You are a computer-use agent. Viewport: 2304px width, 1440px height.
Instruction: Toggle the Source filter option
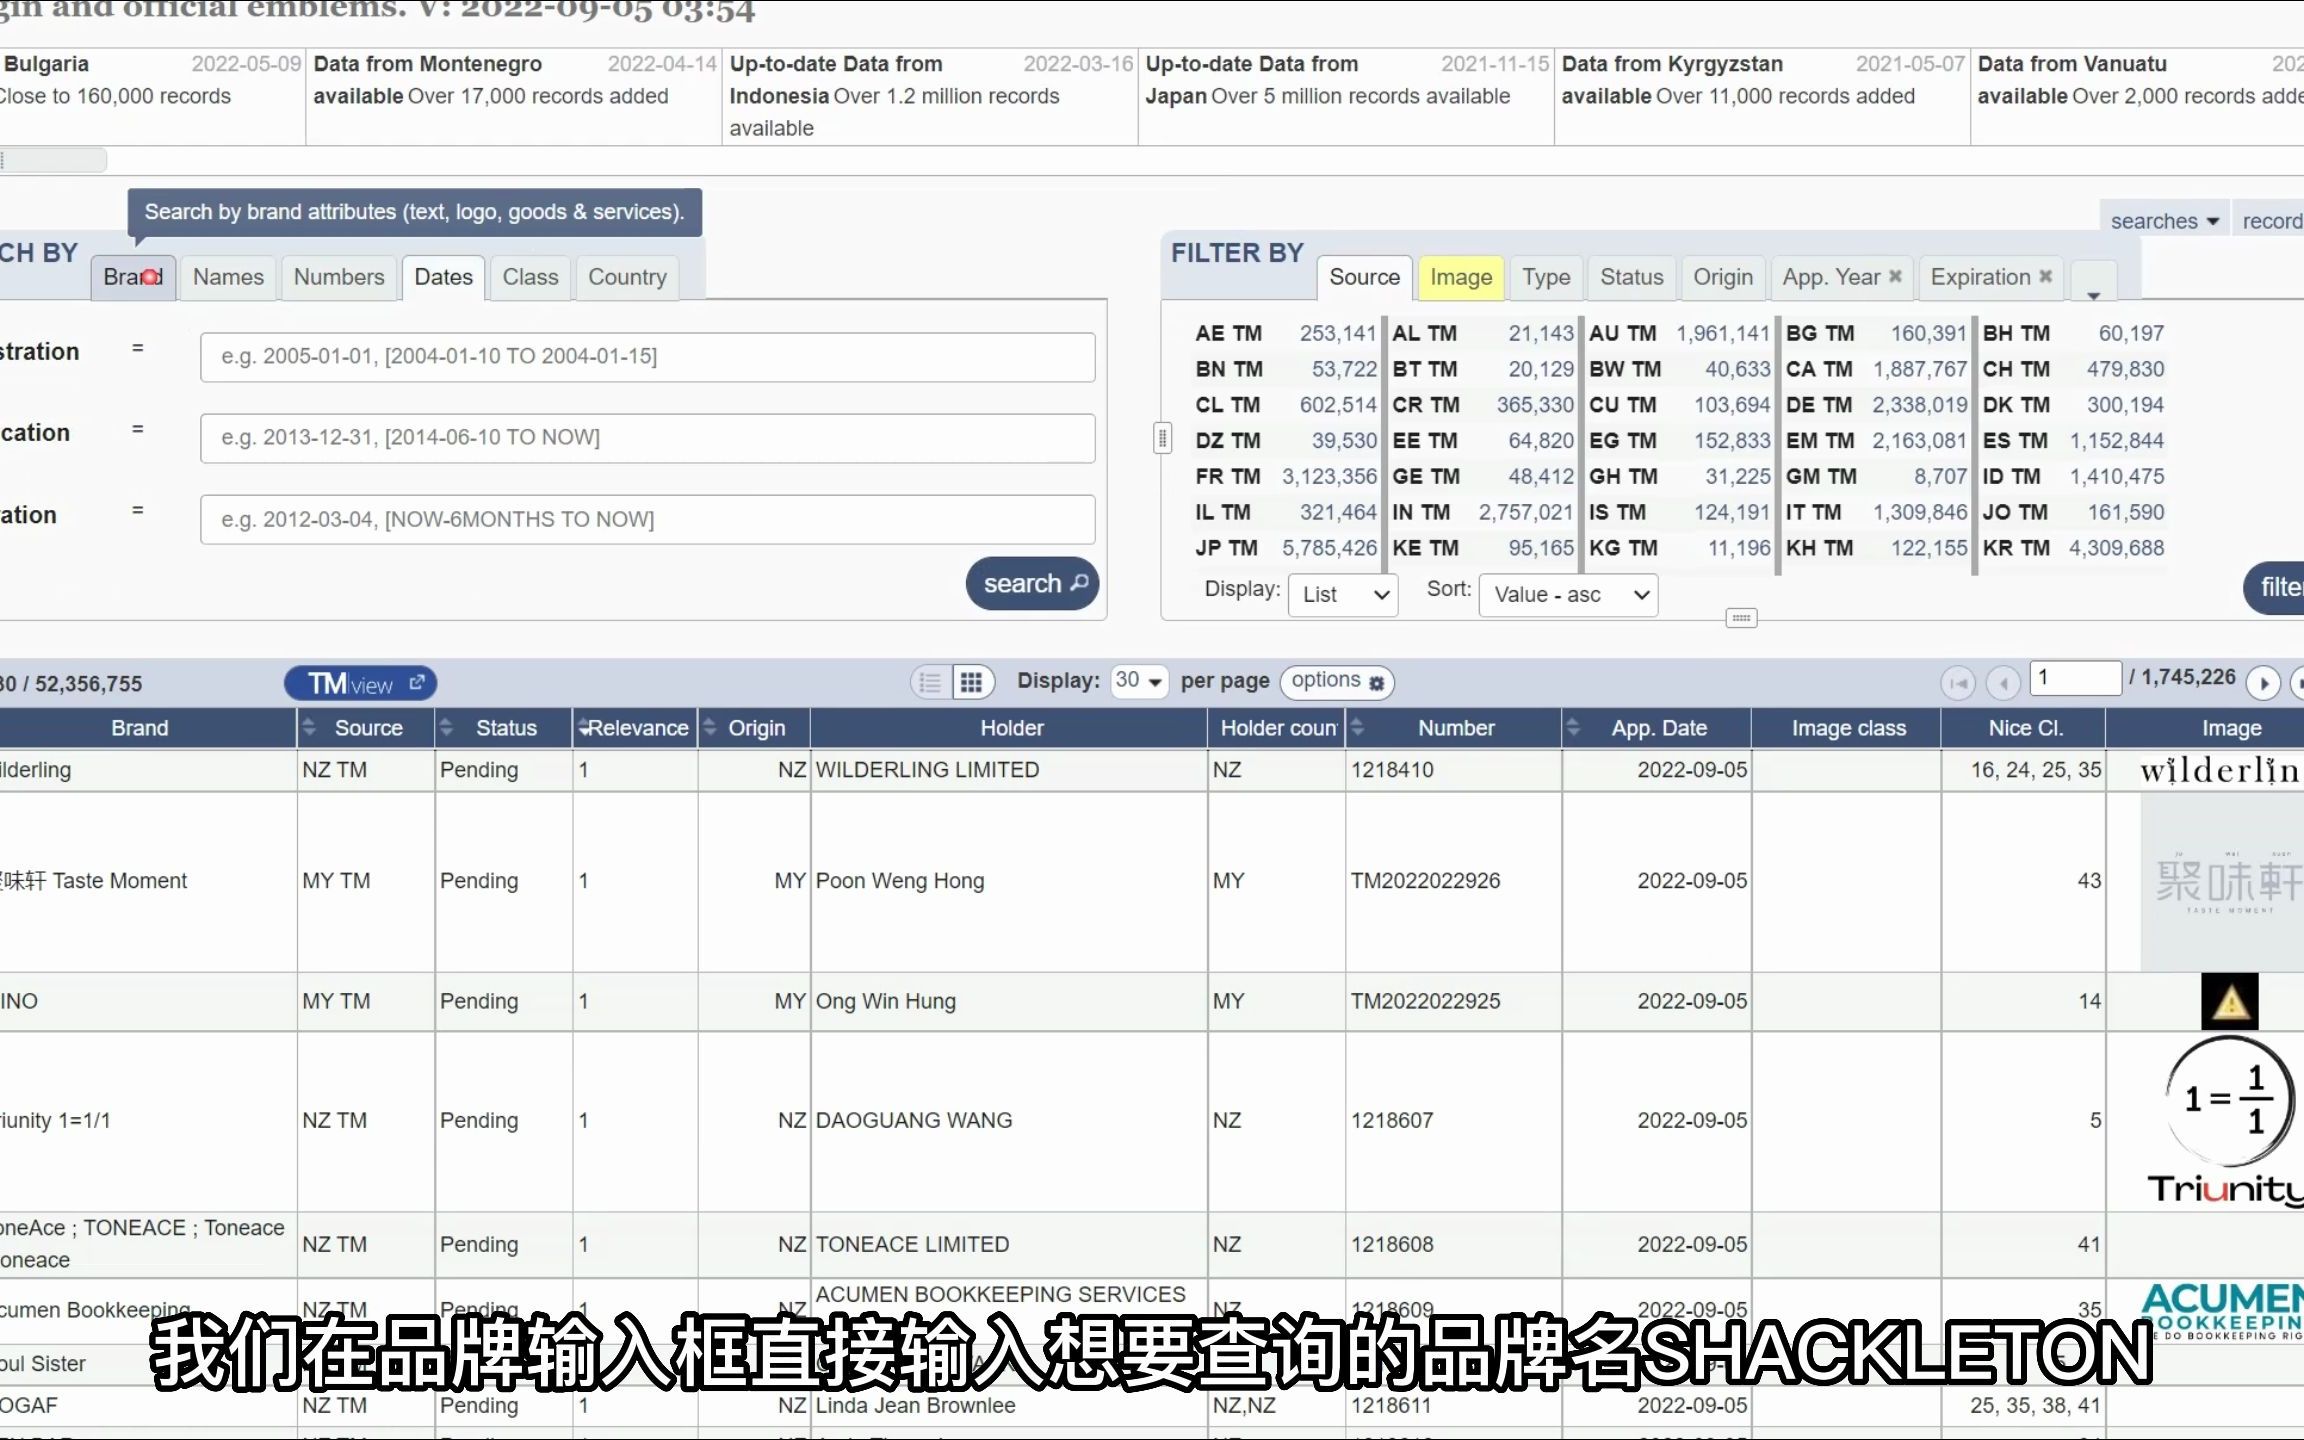click(x=1363, y=275)
